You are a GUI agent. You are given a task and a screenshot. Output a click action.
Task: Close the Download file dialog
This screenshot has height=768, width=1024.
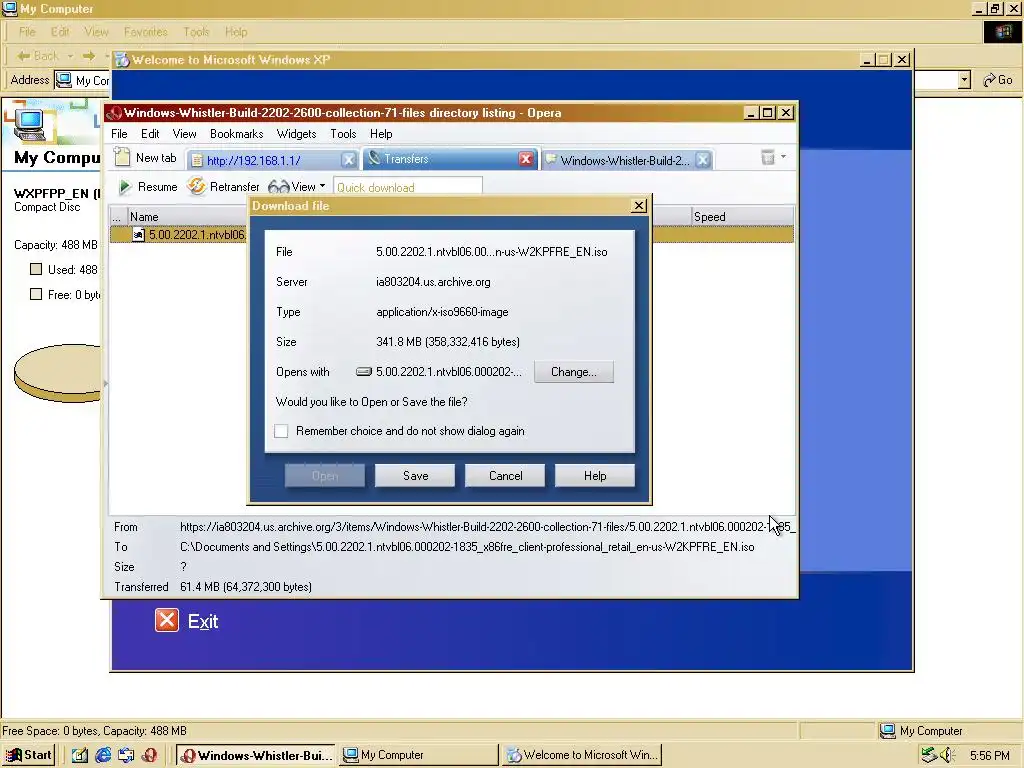point(639,206)
